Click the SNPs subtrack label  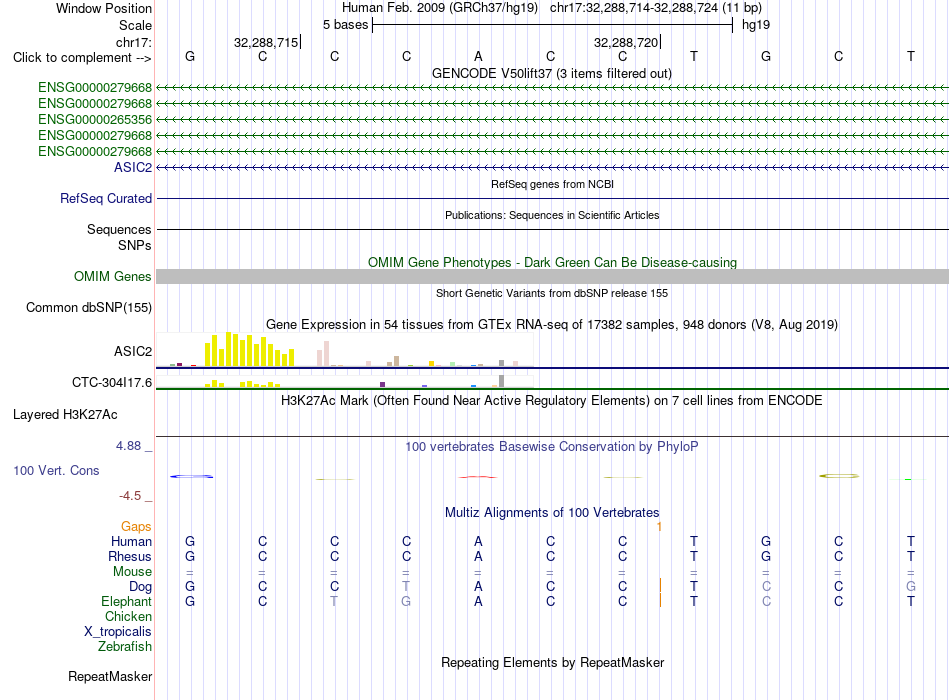click(x=135, y=245)
